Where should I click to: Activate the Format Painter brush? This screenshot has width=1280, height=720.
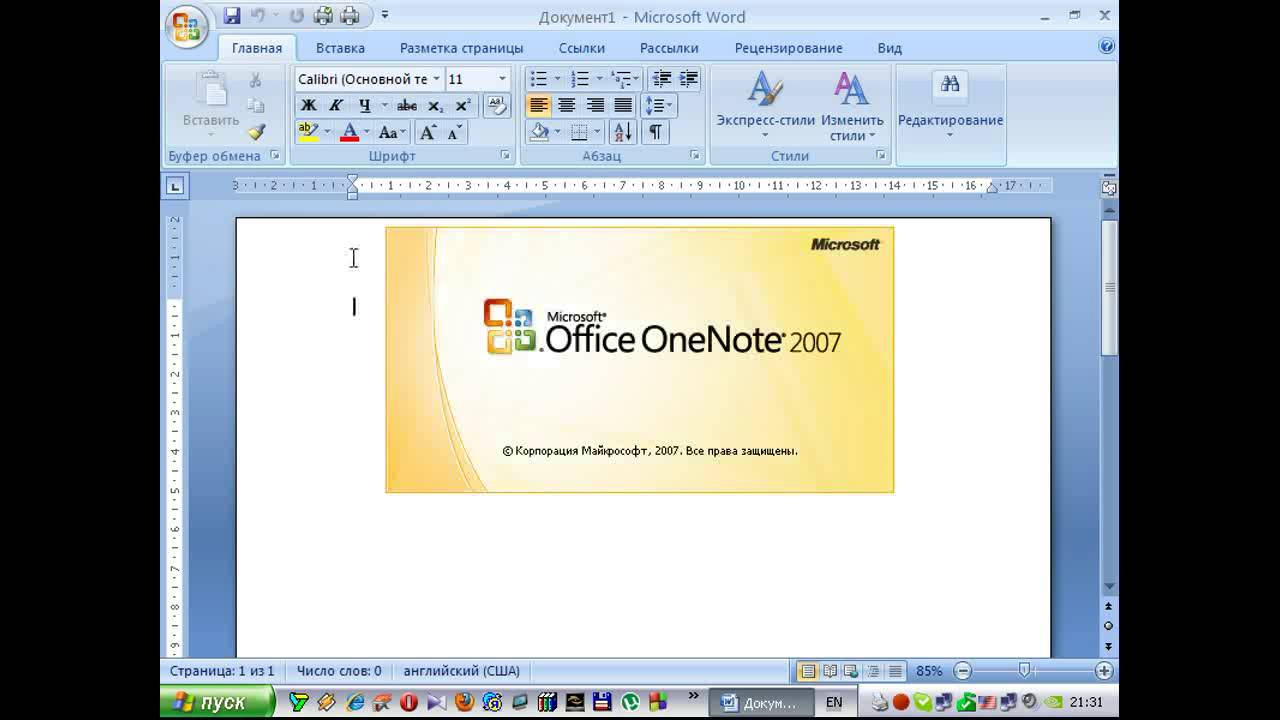pyautogui.click(x=256, y=132)
